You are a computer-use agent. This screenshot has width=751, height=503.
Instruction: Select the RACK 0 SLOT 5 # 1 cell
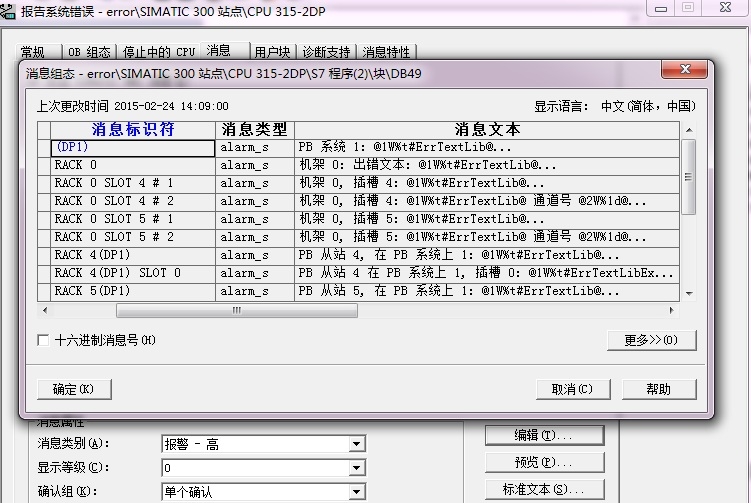[133, 219]
